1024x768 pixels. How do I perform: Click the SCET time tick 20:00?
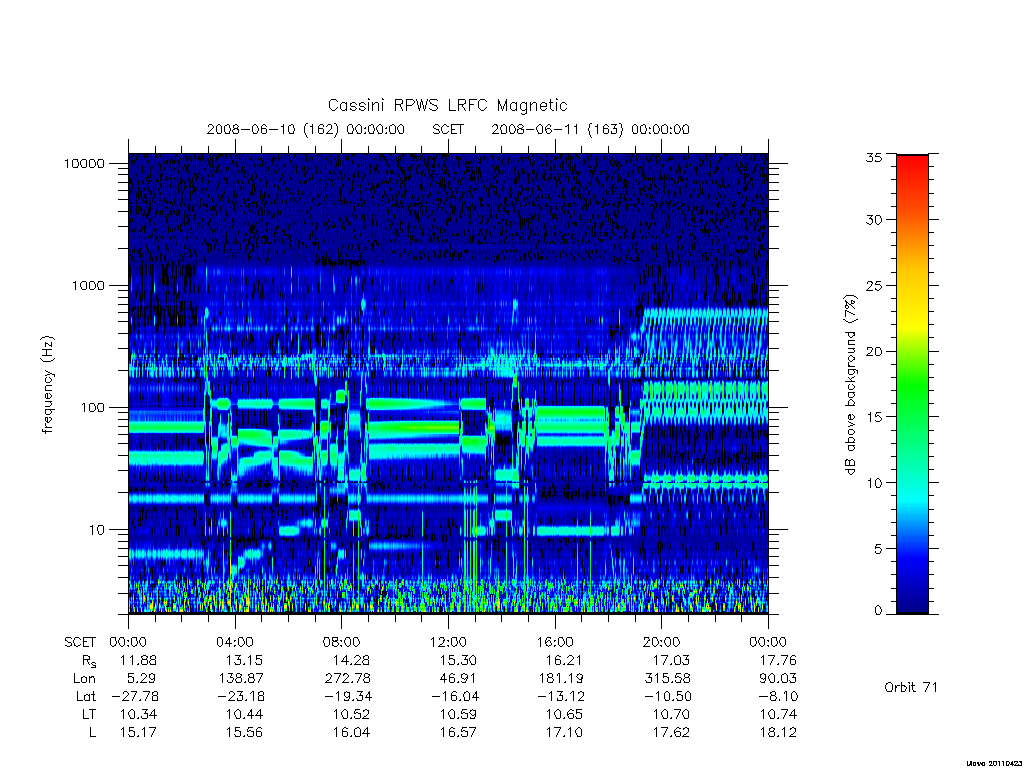(x=662, y=642)
